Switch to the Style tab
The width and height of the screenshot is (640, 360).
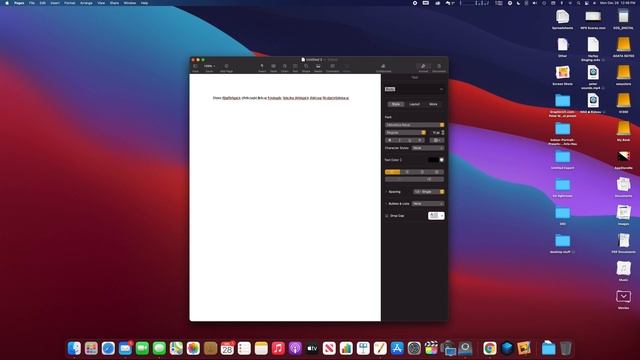tap(396, 104)
